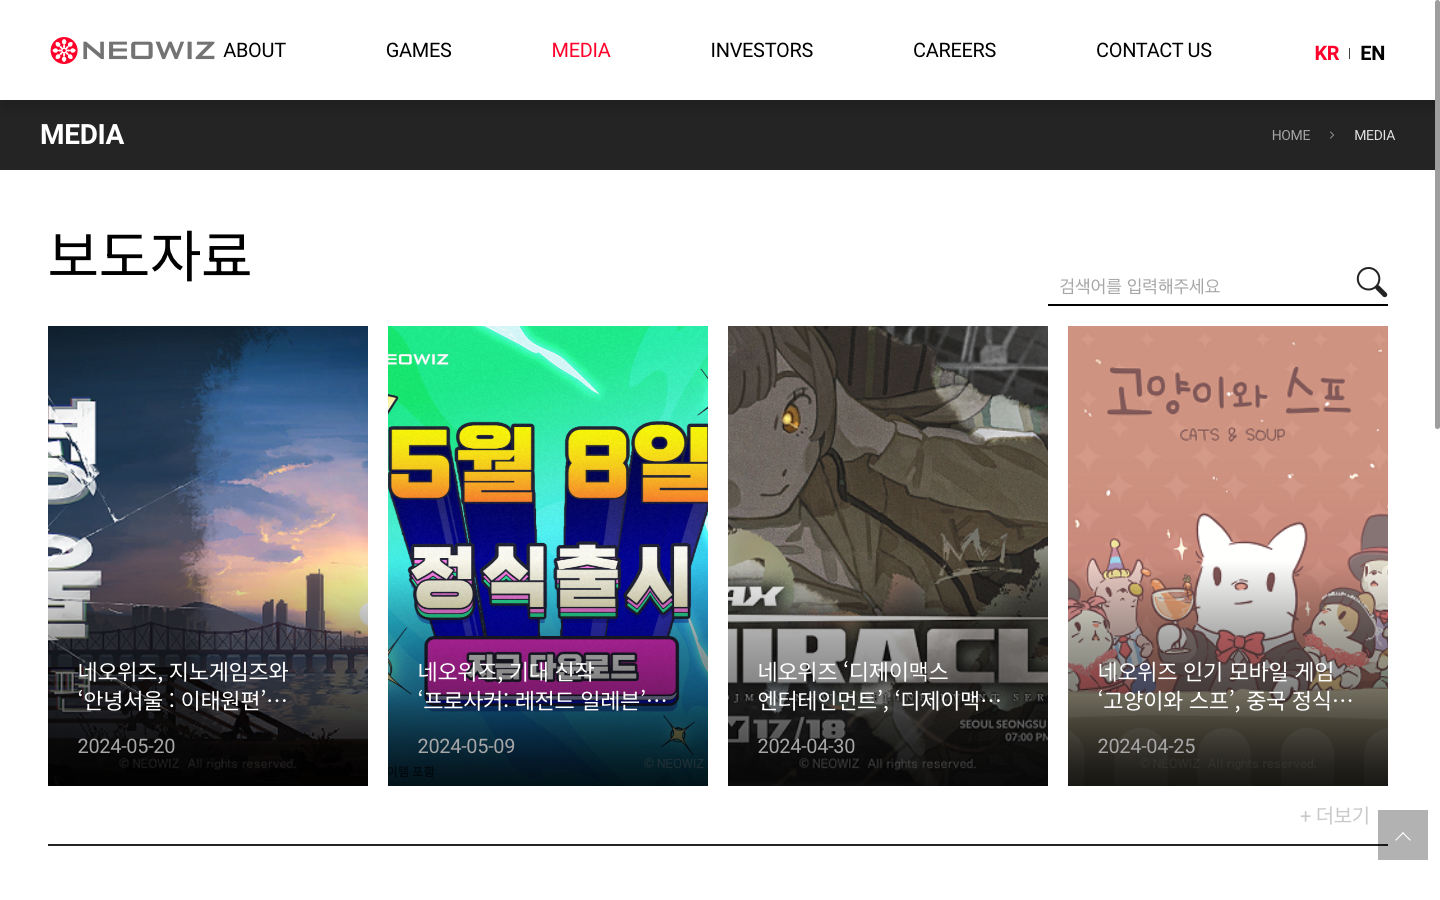Open the CAREERS menu

pyautogui.click(x=954, y=50)
